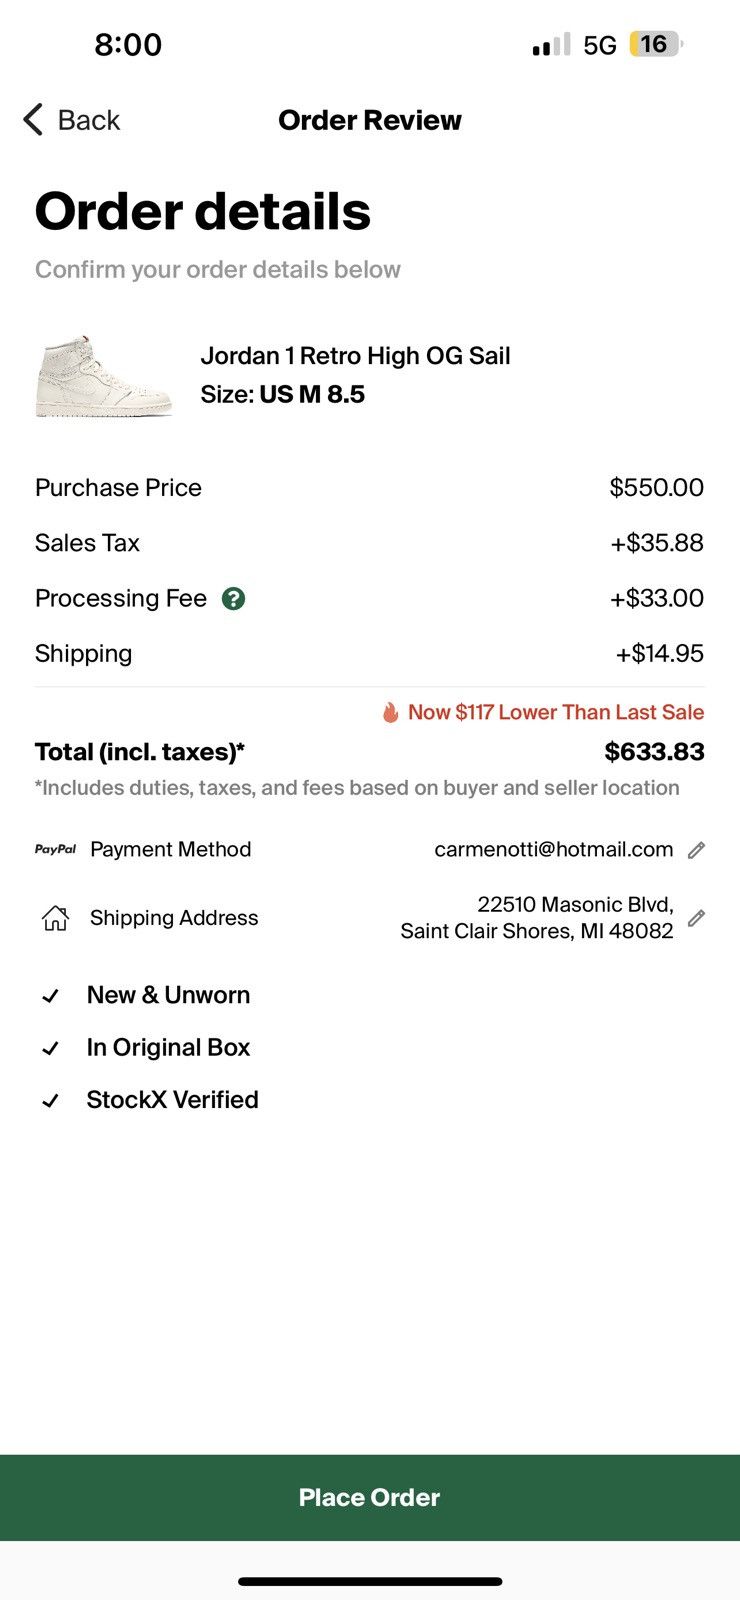Edit payment method pencil icon
740x1600 pixels.
pos(697,850)
